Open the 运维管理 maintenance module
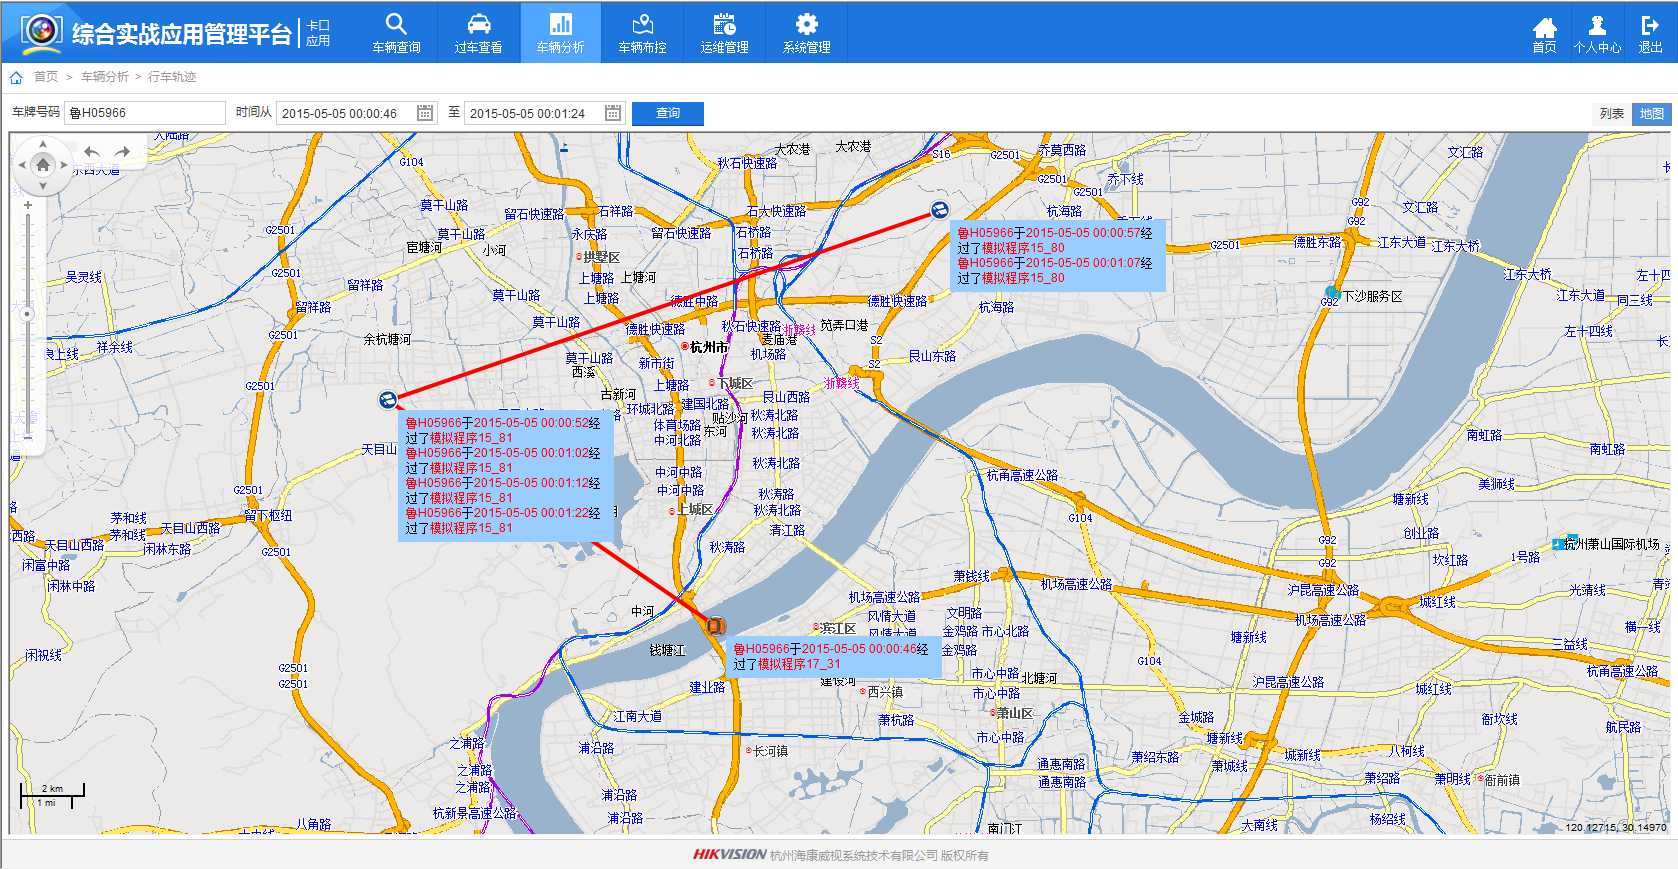Screen dimensions: 1678x869 (x=724, y=32)
